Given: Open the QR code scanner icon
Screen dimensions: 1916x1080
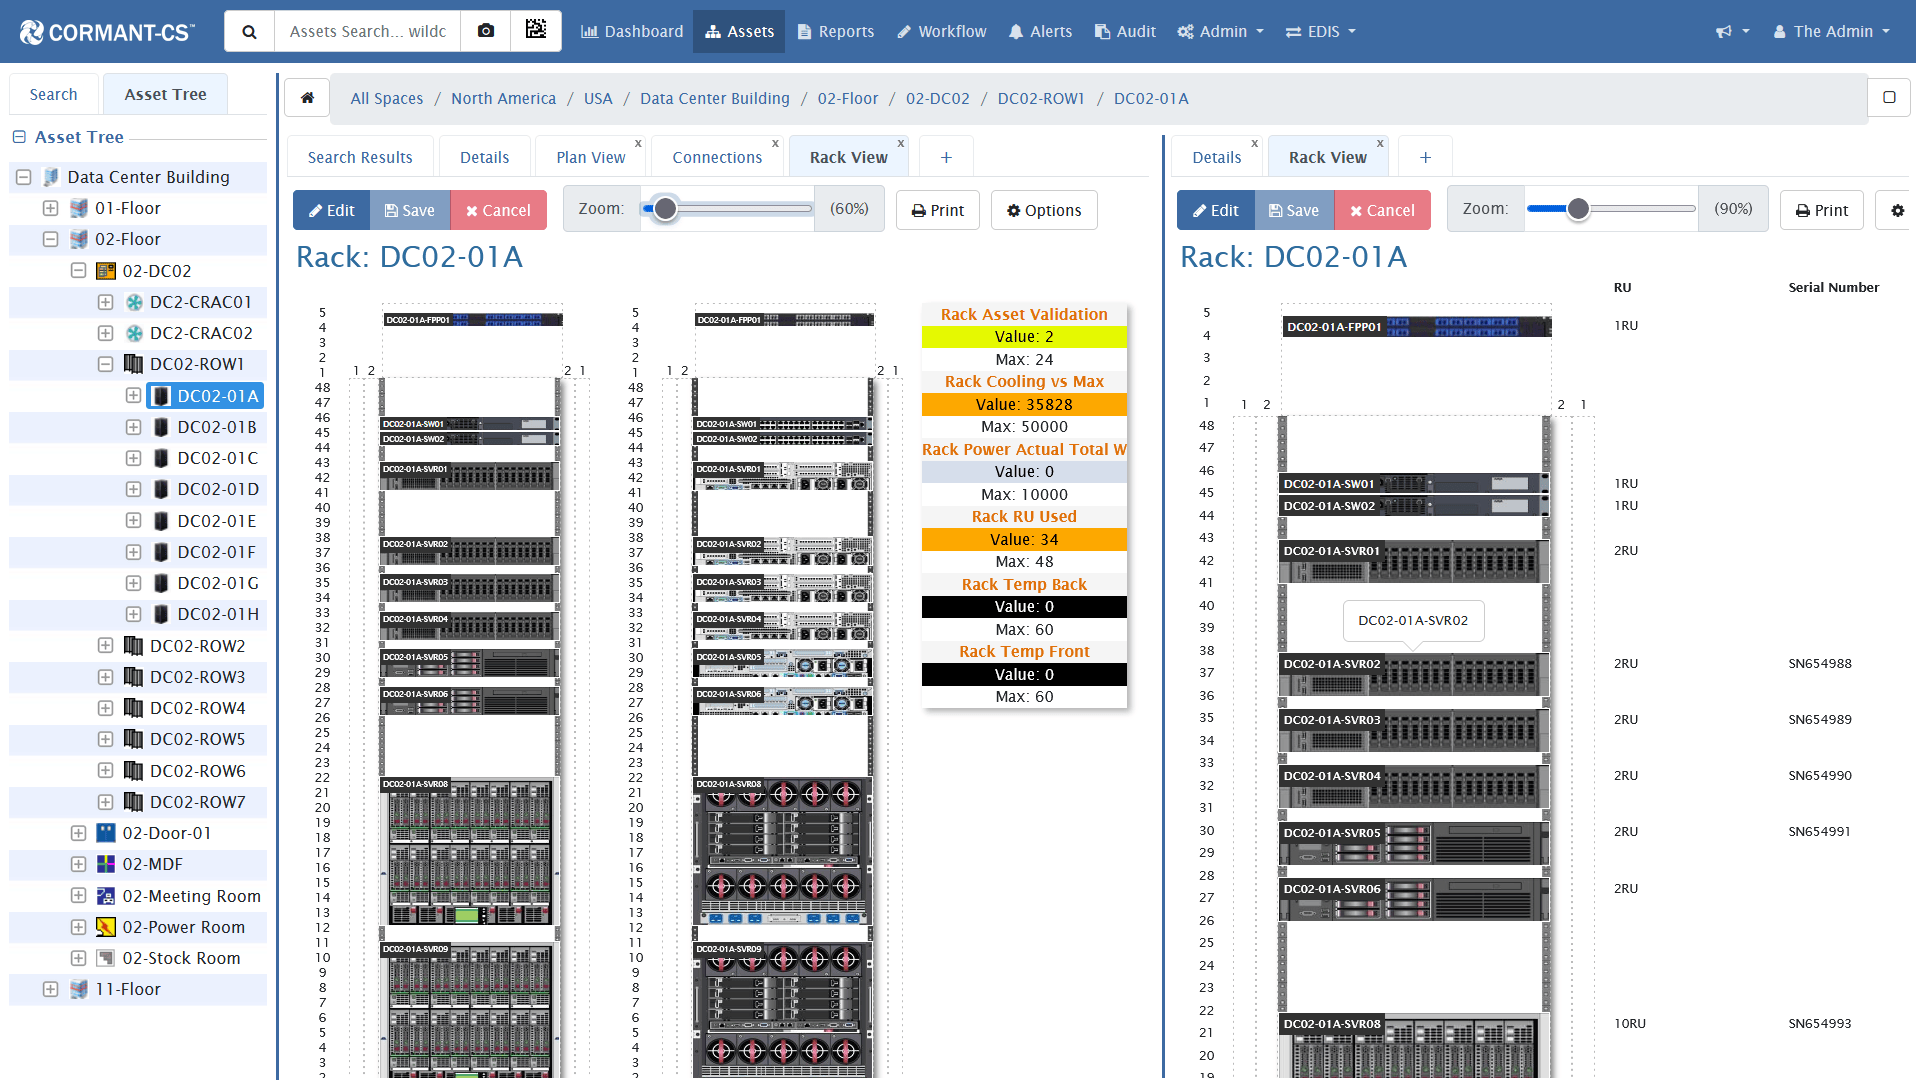Looking at the screenshot, I should pyautogui.click(x=536, y=31).
